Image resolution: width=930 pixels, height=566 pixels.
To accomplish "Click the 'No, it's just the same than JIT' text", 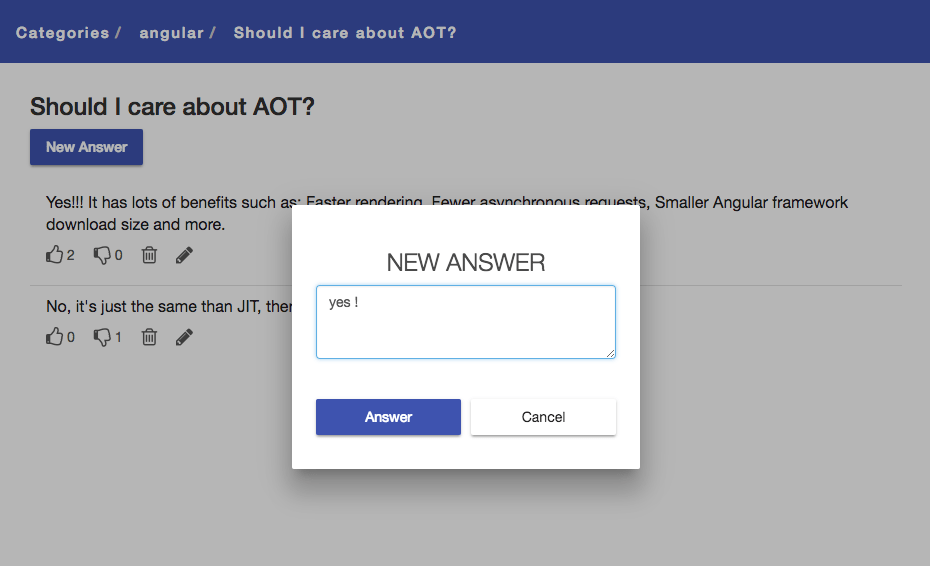I will click(169, 306).
